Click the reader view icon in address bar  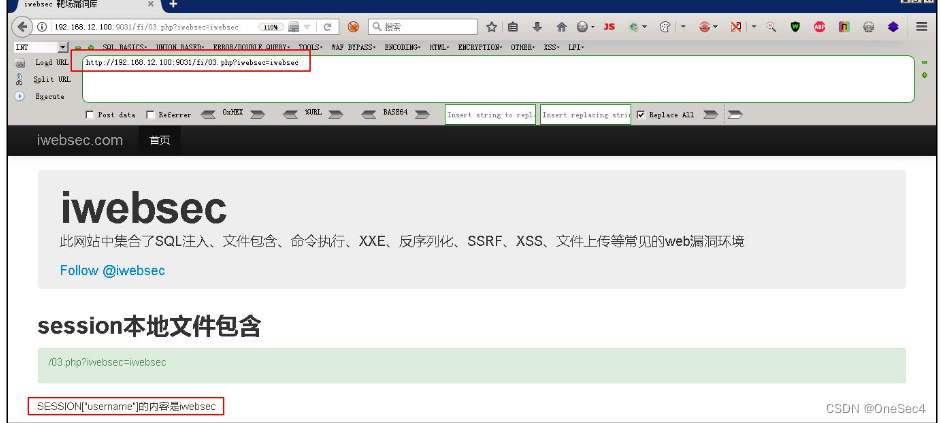pyautogui.click(x=293, y=27)
